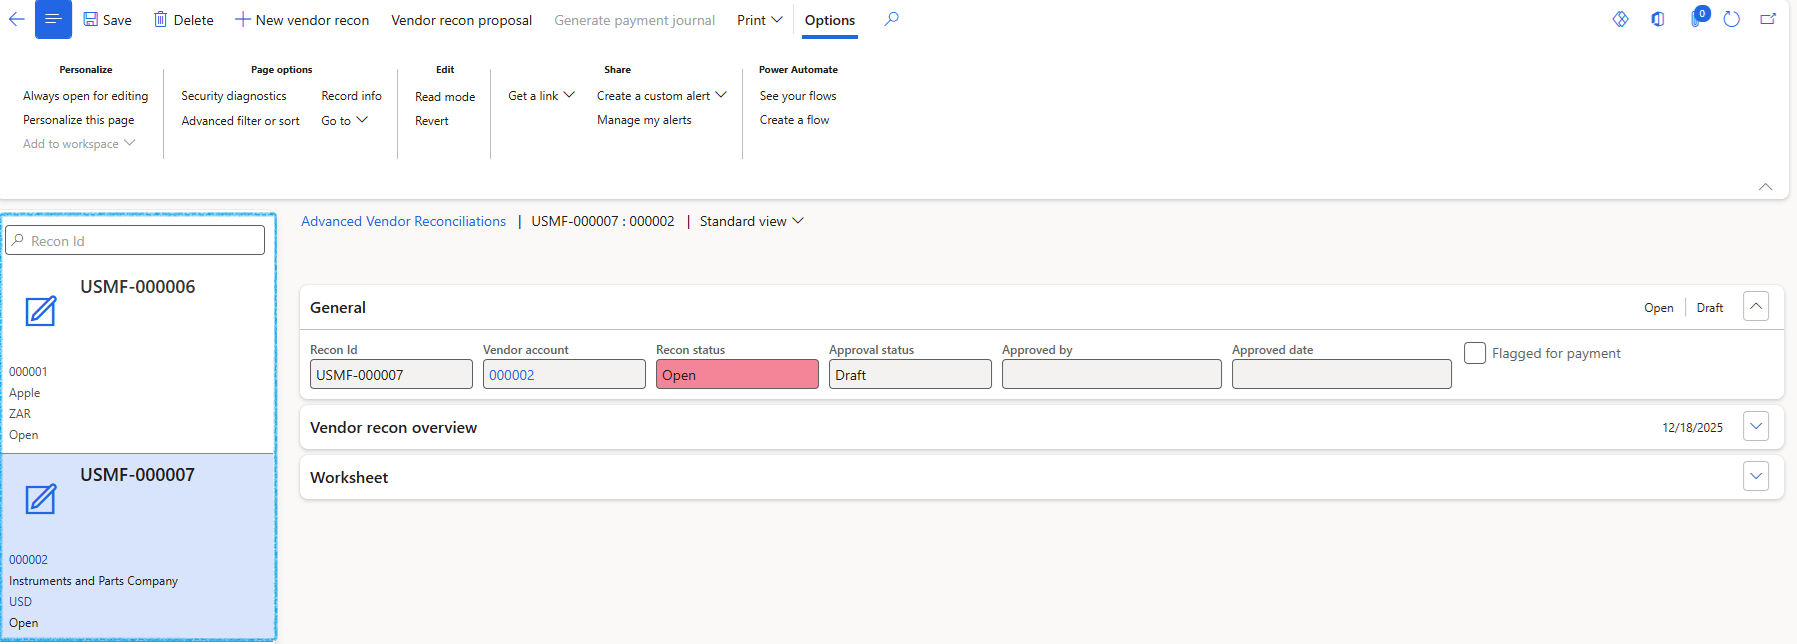Click the Delete trash icon

click(160, 19)
